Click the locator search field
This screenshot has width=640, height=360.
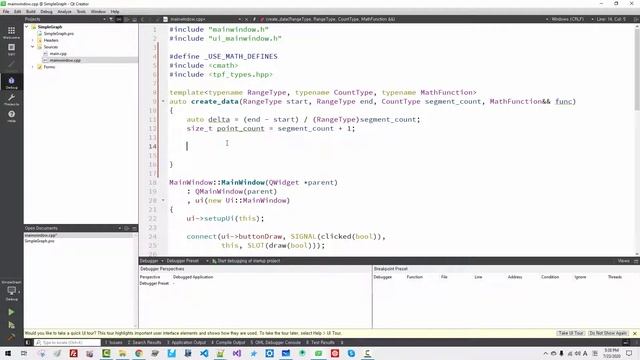[x=67, y=342]
